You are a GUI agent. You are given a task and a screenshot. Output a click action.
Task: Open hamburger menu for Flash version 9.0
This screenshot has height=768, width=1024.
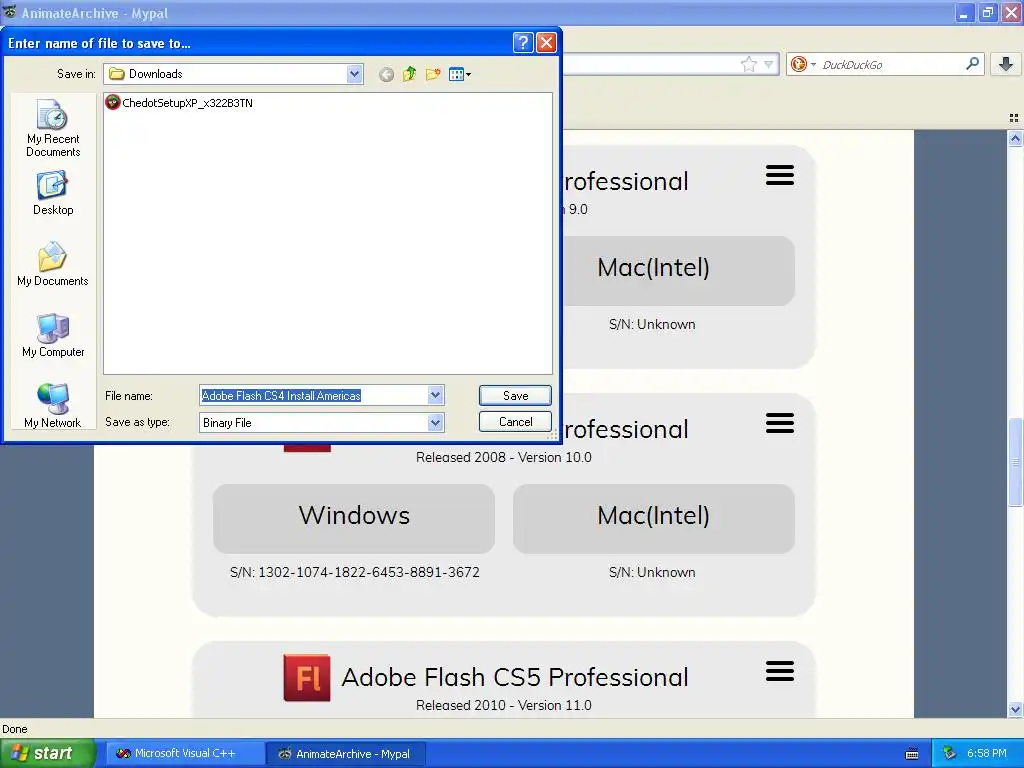pos(780,175)
